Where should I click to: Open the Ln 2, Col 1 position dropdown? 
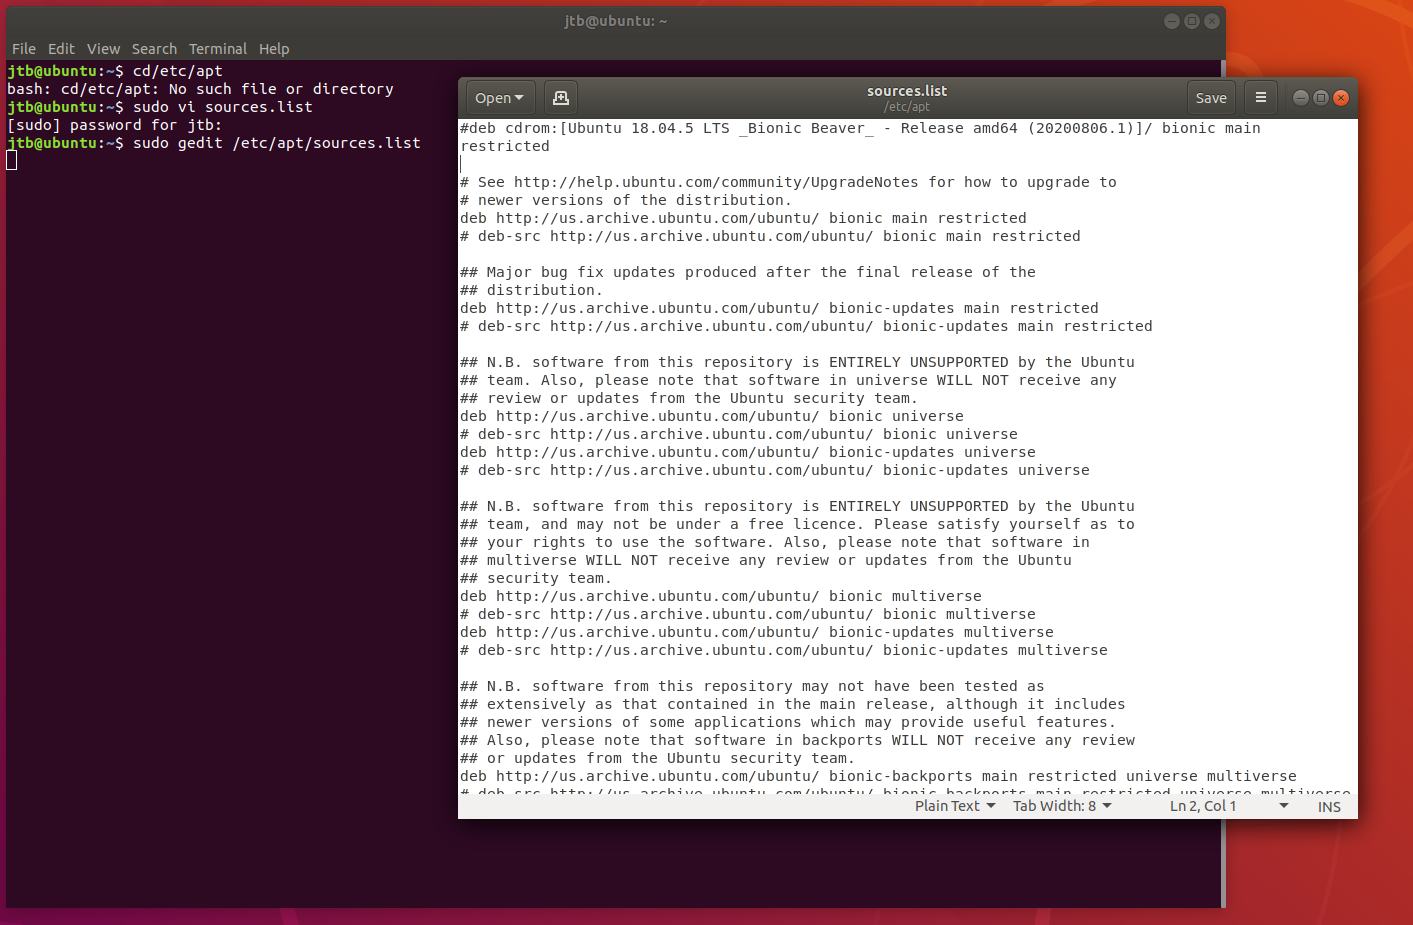pos(1229,806)
